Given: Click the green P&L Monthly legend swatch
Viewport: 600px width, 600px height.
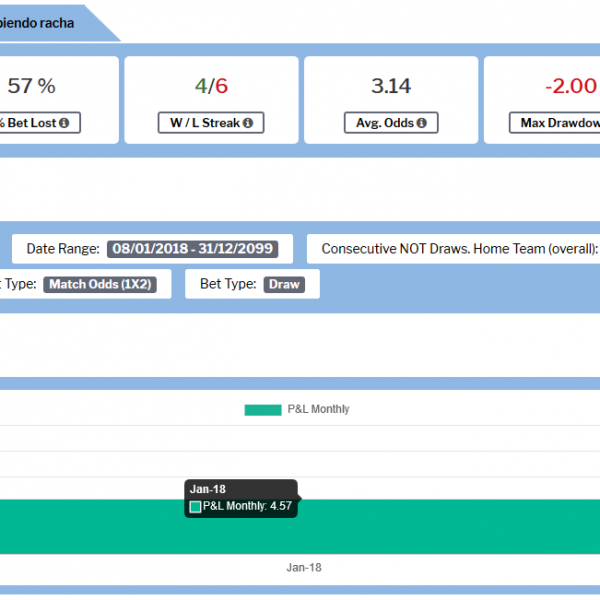Looking at the screenshot, I should [262, 409].
